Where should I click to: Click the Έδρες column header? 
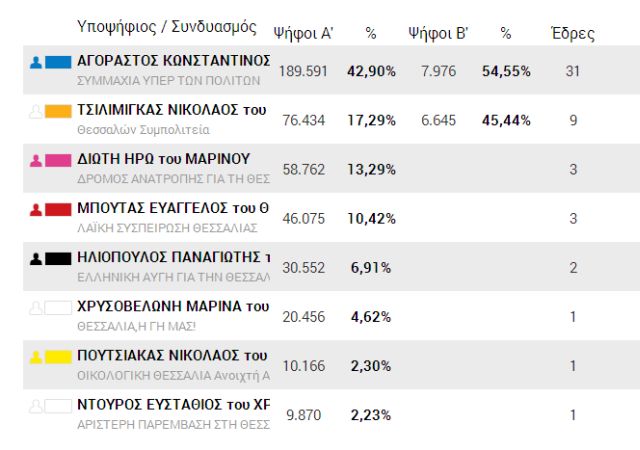pos(573,33)
